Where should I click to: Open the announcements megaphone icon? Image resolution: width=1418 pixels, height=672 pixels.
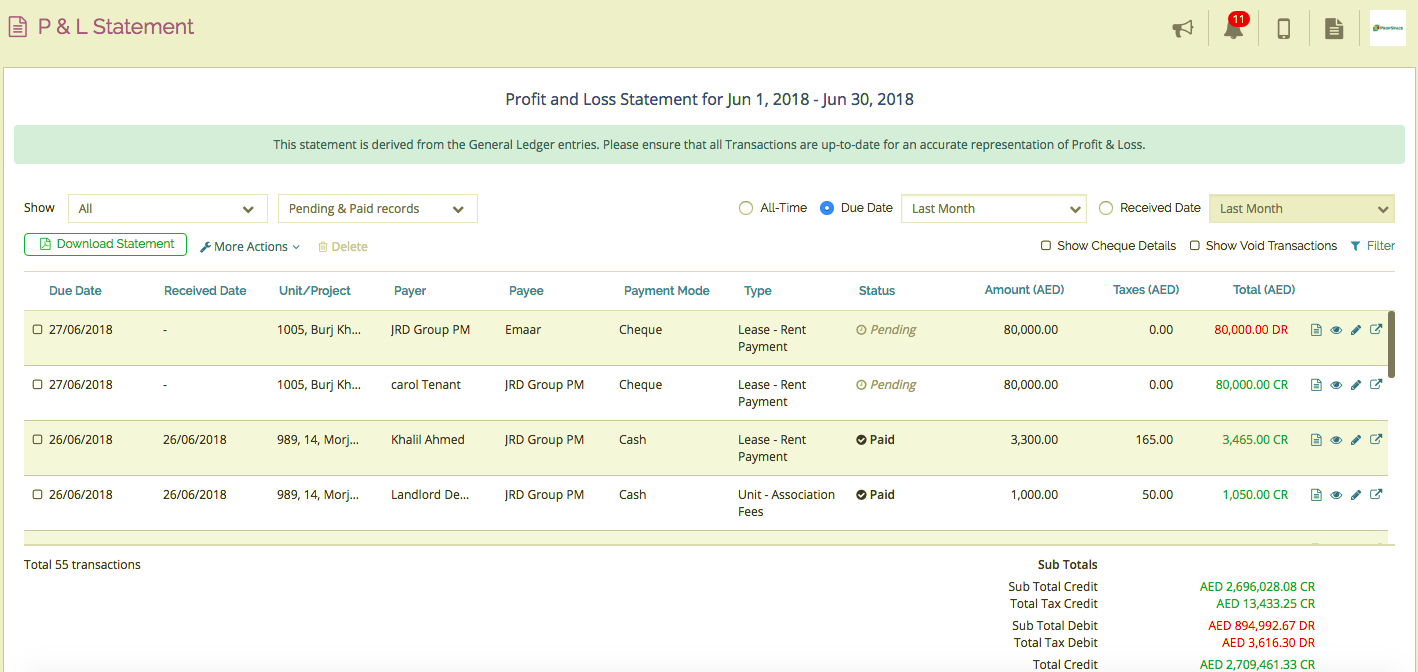tap(1183, 28)
